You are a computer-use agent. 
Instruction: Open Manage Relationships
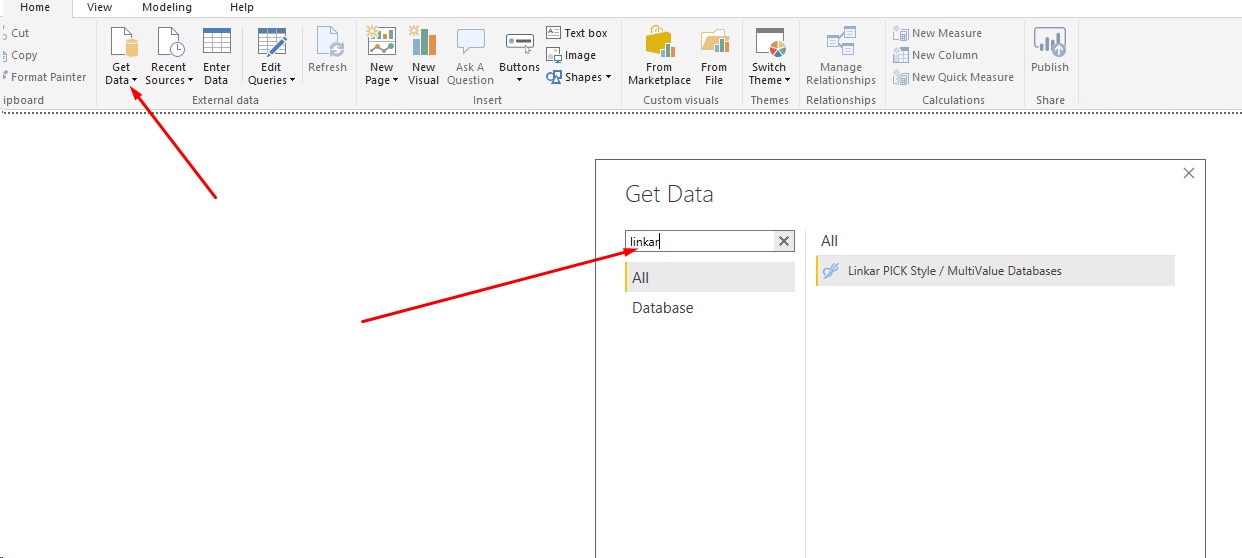tap(841, 56)
